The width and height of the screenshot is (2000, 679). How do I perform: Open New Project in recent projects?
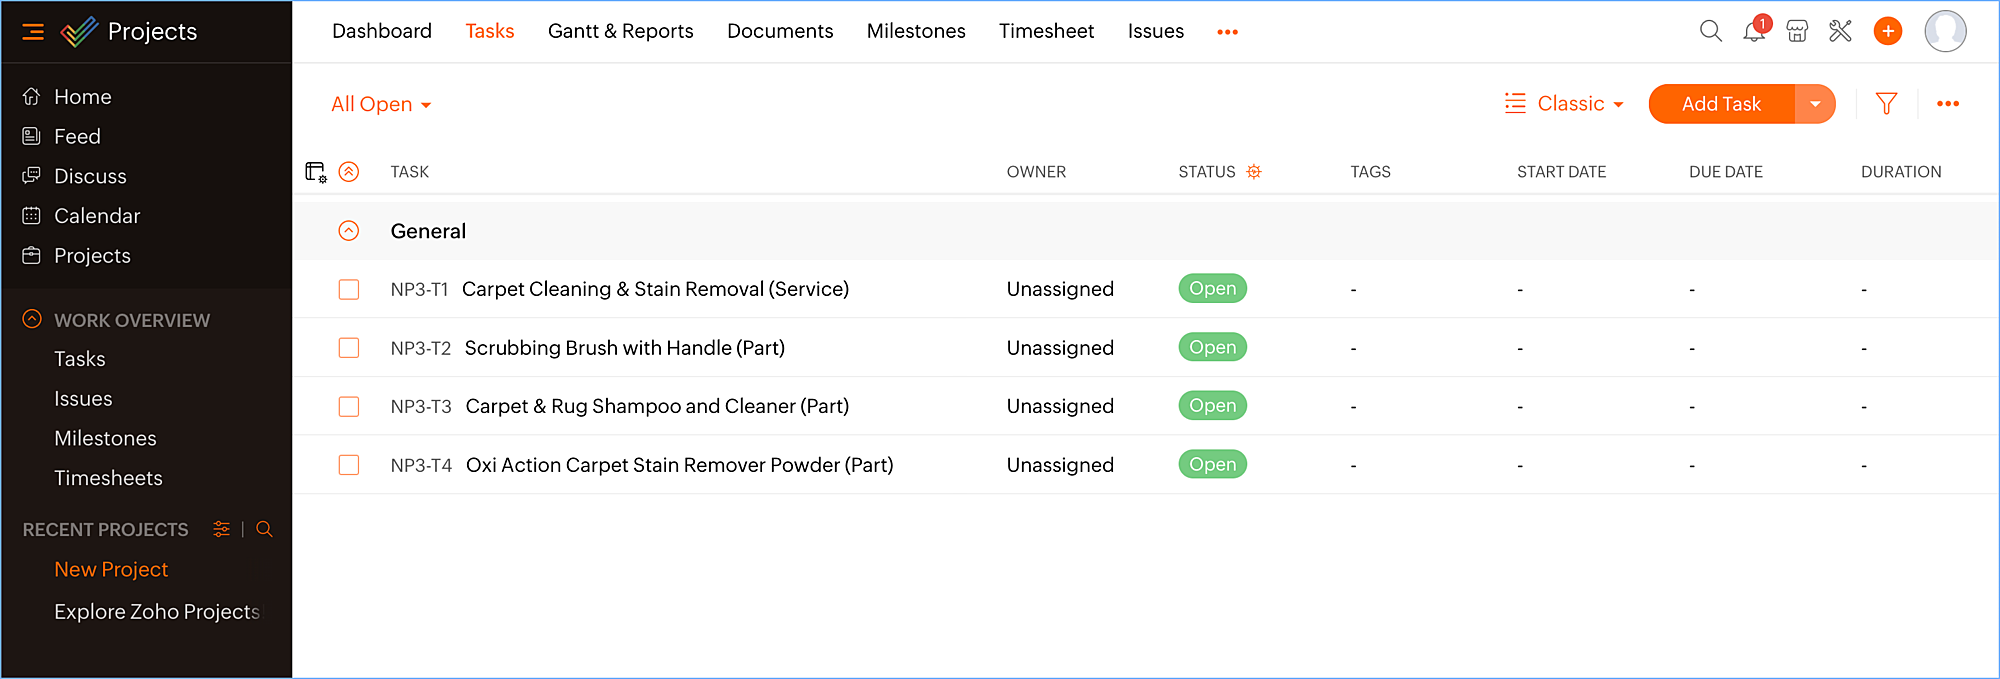coord(111,570)
